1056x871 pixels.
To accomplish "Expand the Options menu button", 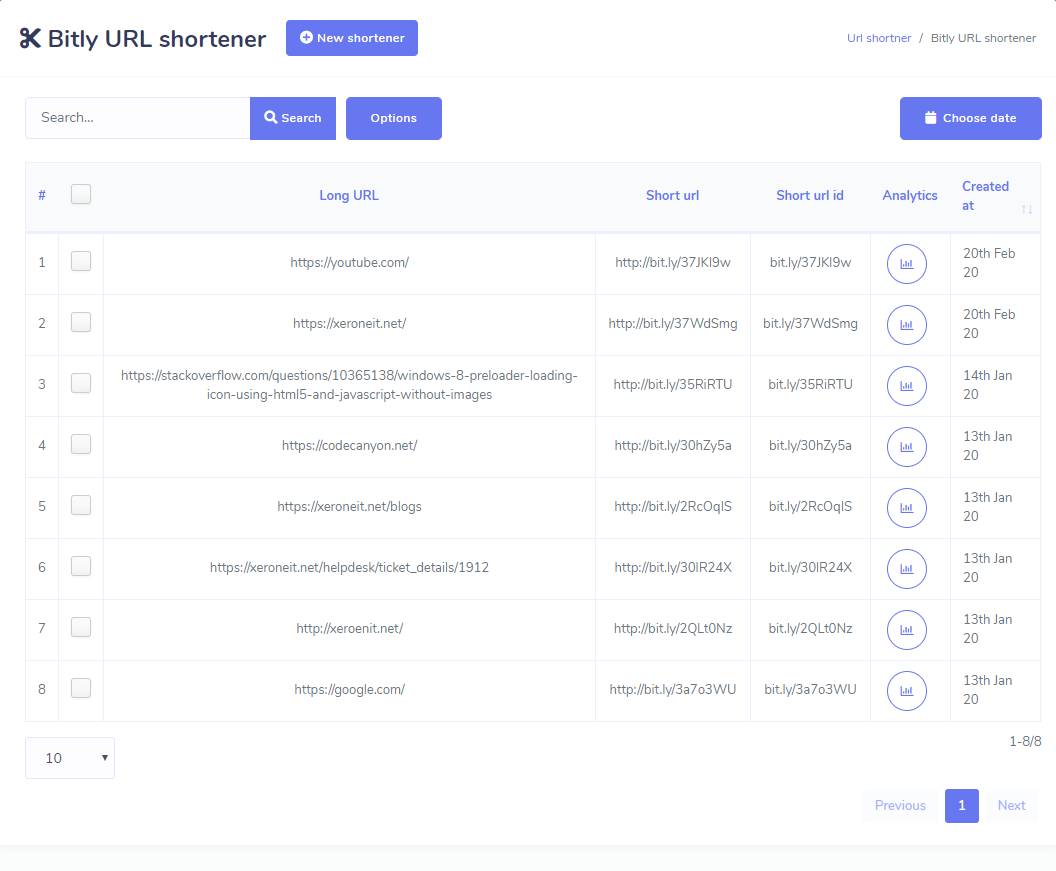I will 393,118.
